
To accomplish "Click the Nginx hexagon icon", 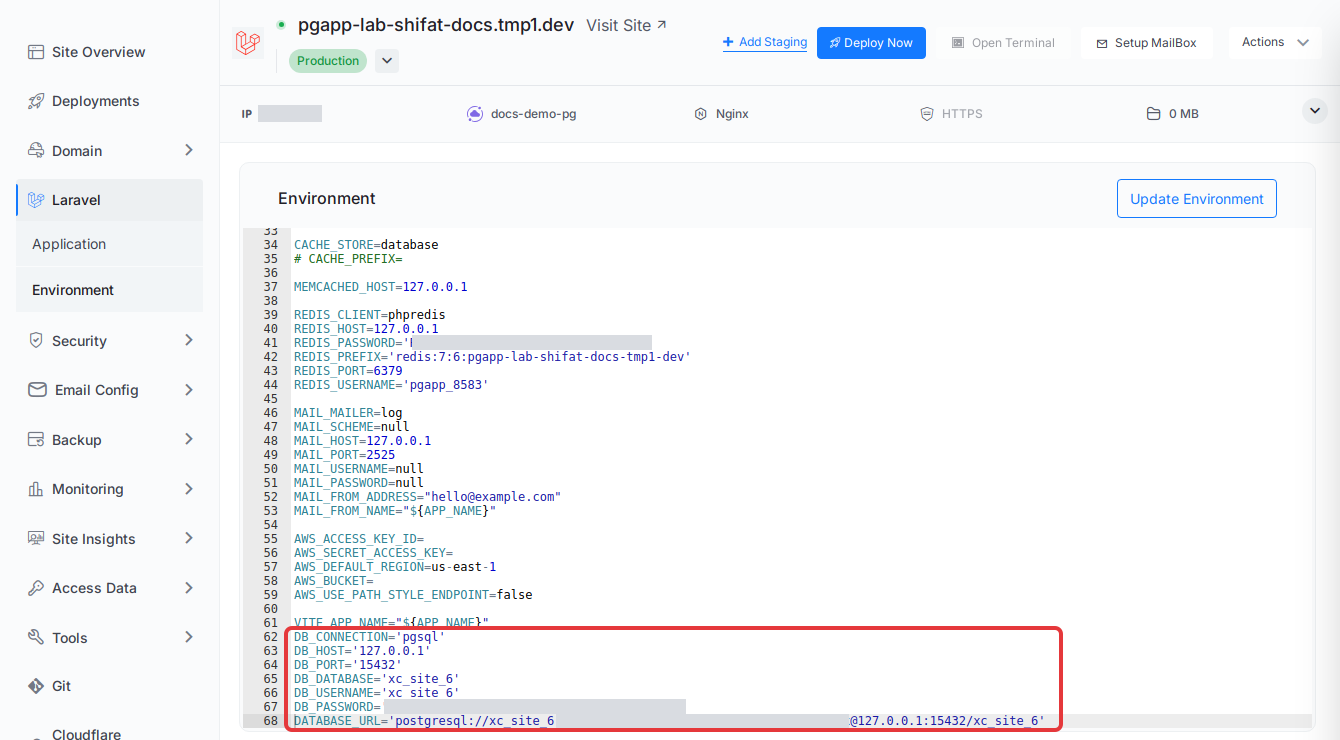I will click(x=701, y=114).
